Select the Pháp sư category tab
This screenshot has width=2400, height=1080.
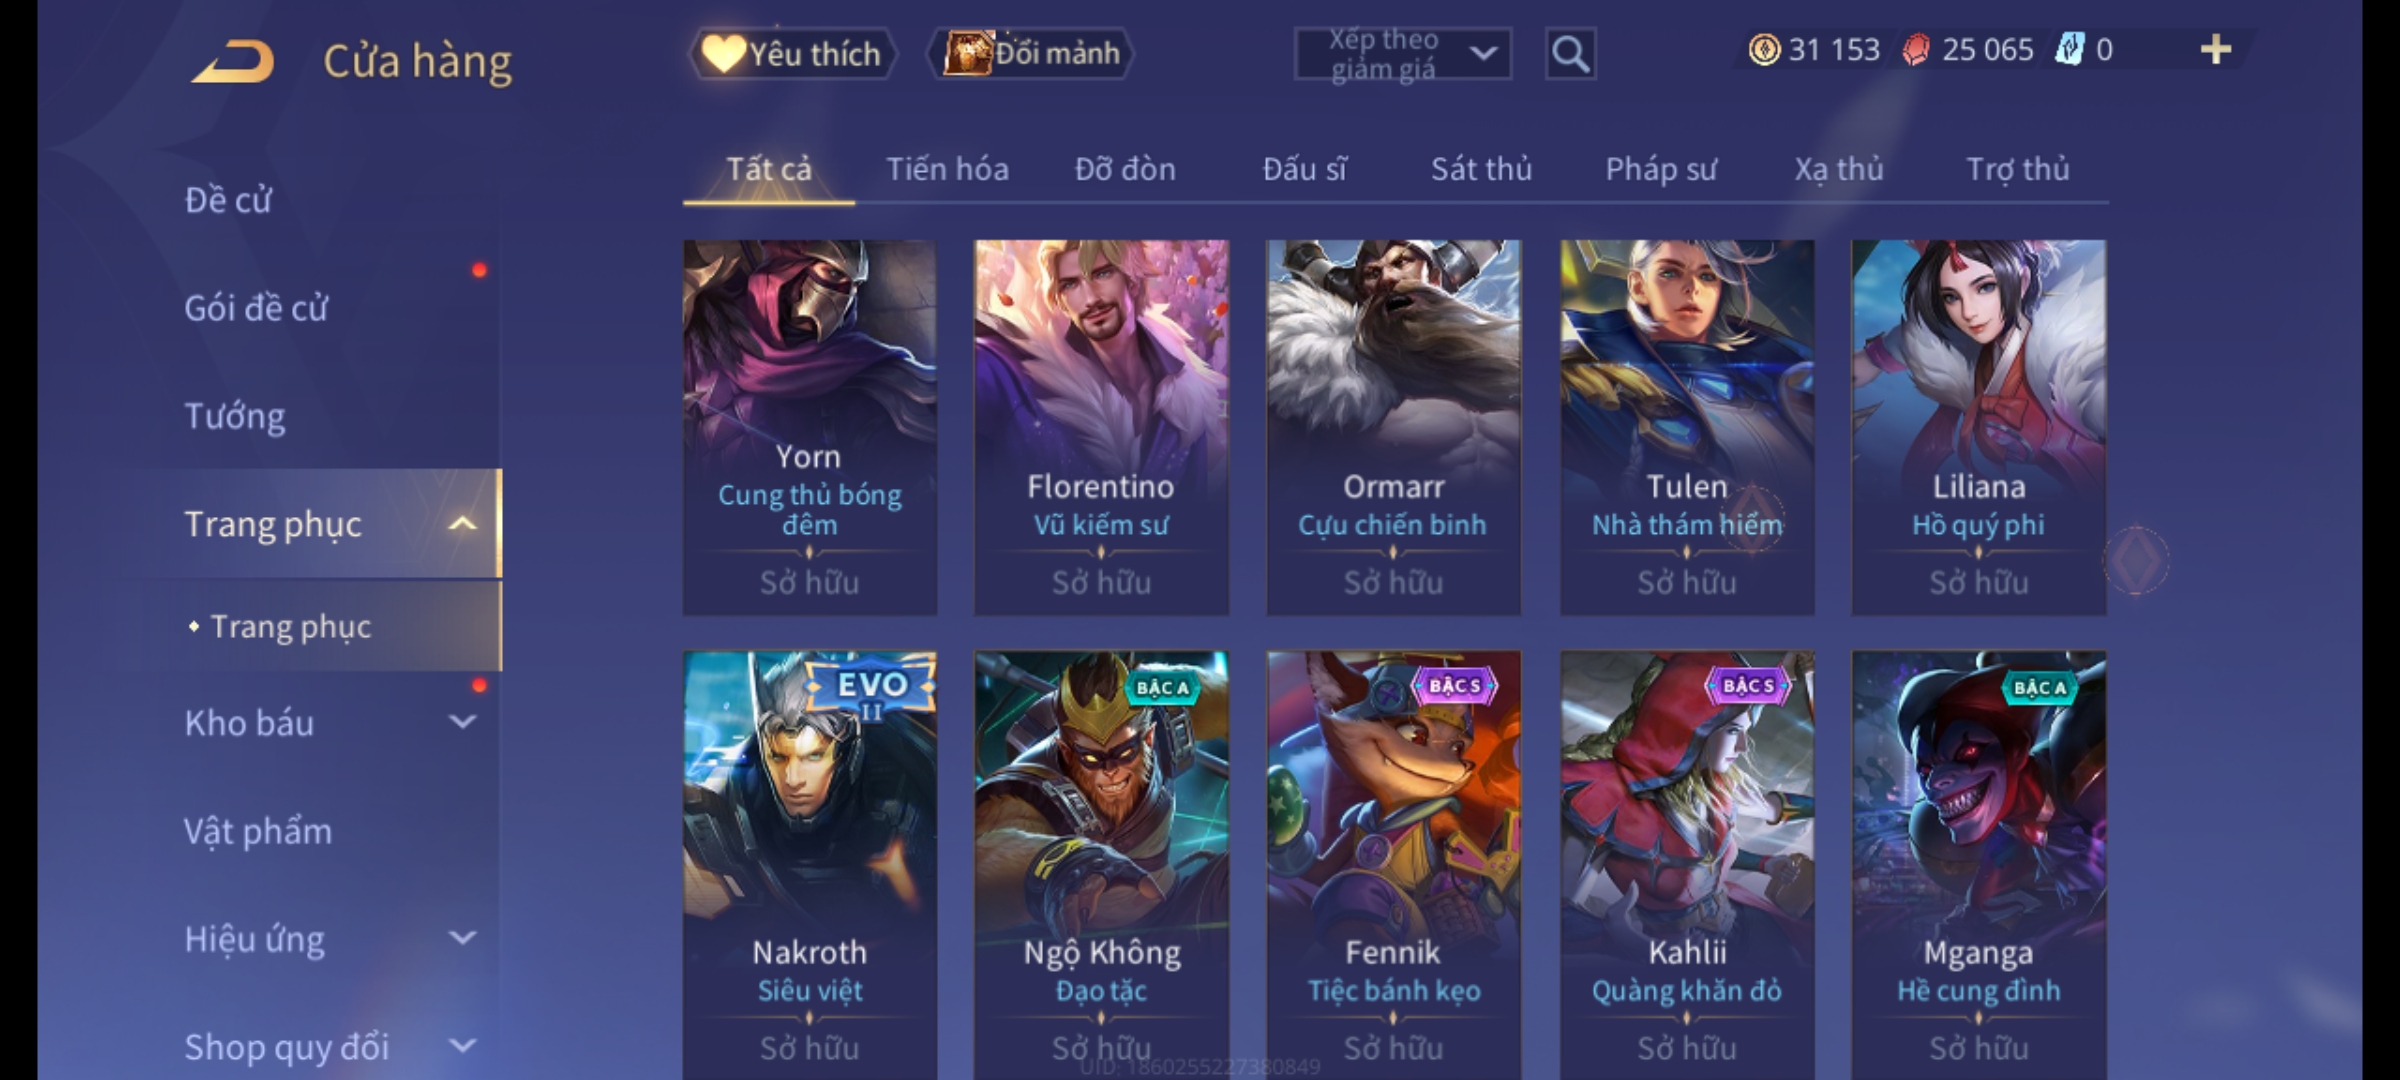(x=1661, y=169)
